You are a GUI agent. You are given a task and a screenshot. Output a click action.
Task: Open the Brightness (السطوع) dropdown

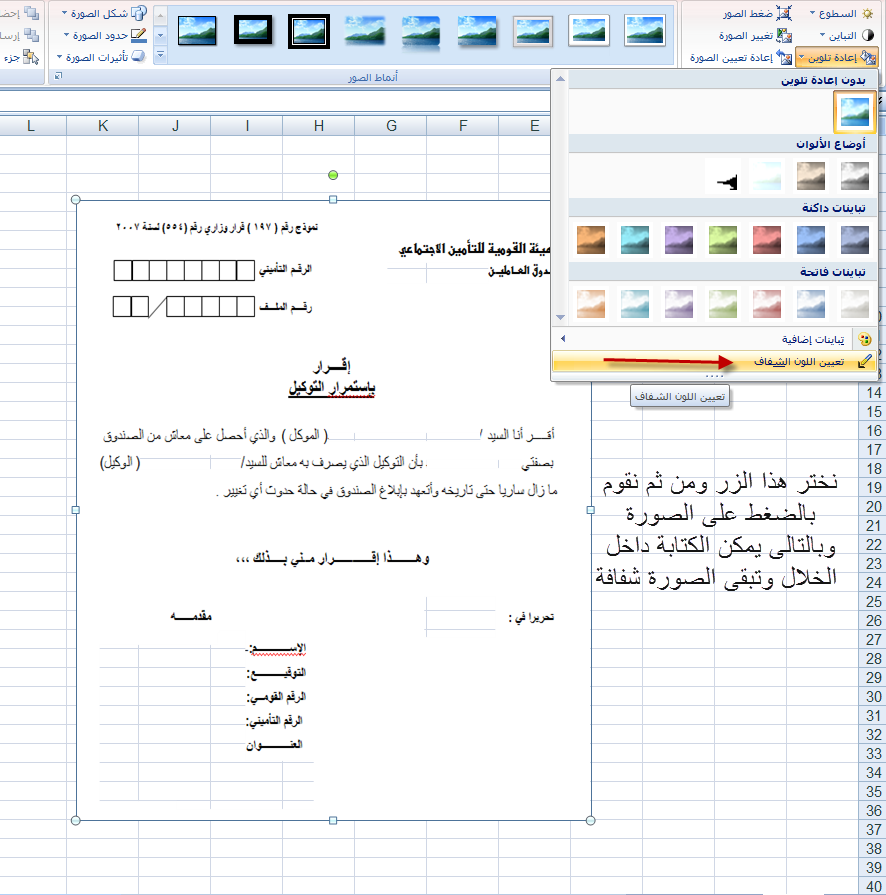[x=843, y=14]
